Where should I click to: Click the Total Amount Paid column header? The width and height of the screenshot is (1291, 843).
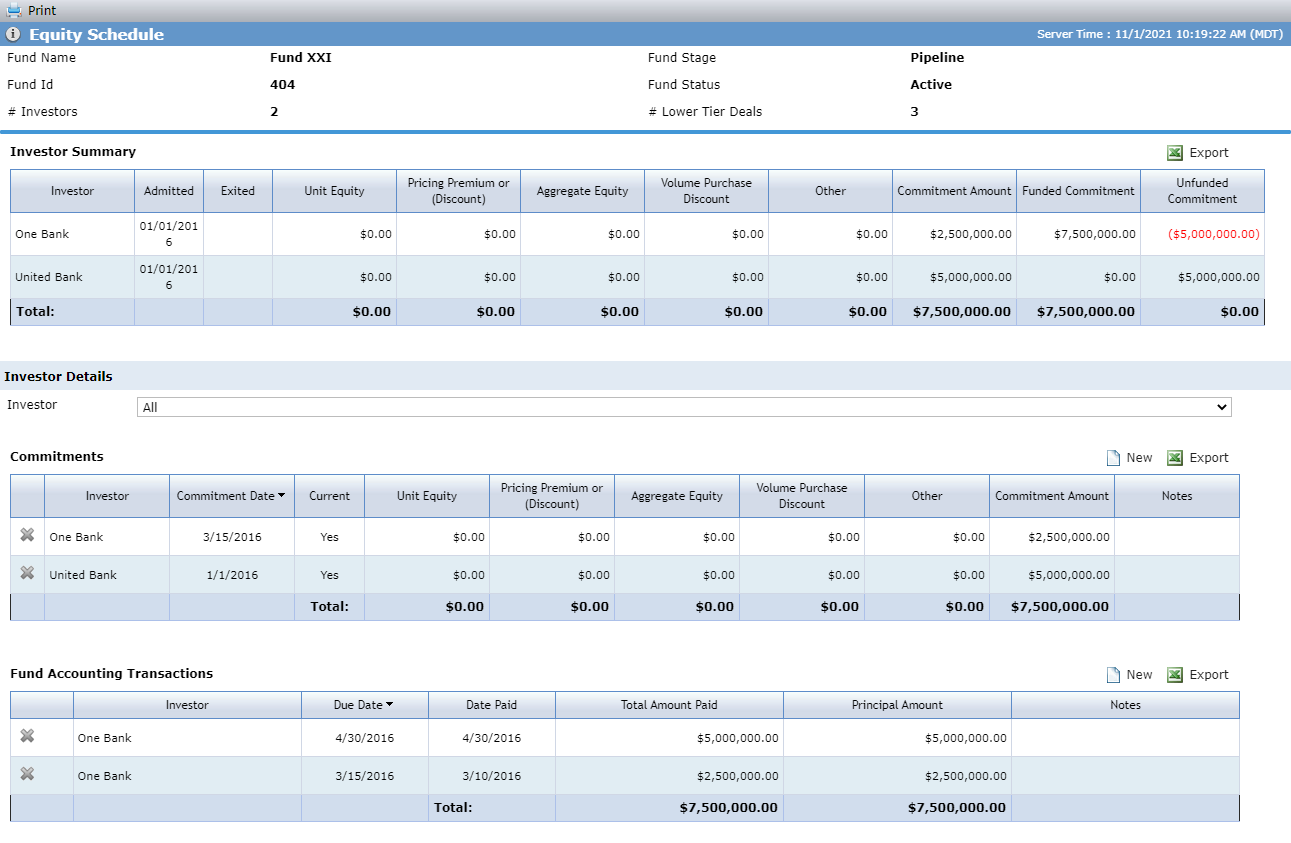(669, 705)
